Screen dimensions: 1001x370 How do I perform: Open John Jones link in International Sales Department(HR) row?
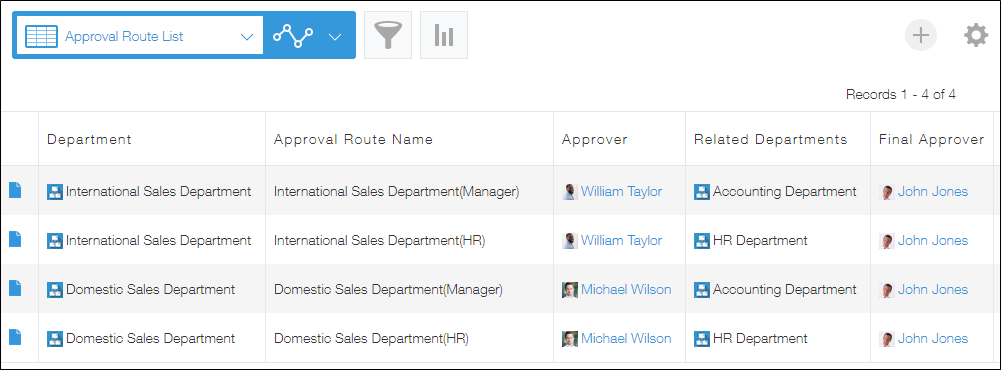click(933, 240)
